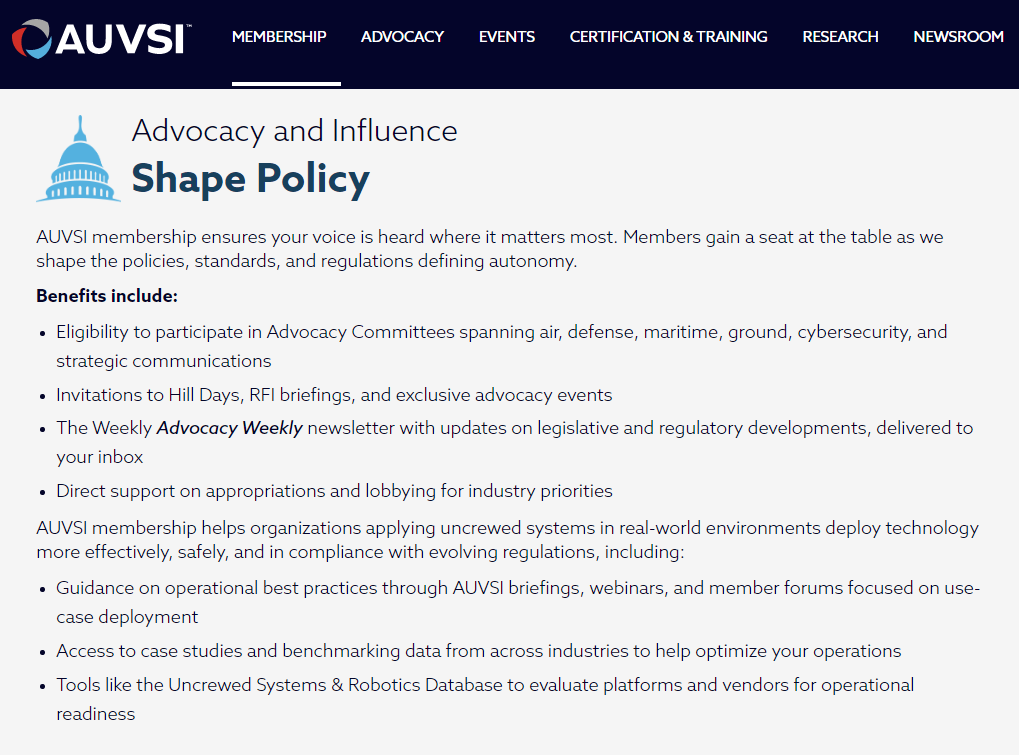Click the 'Advocacy and Influence' heading
The image size is (1019, 755).
click(294, 131)
